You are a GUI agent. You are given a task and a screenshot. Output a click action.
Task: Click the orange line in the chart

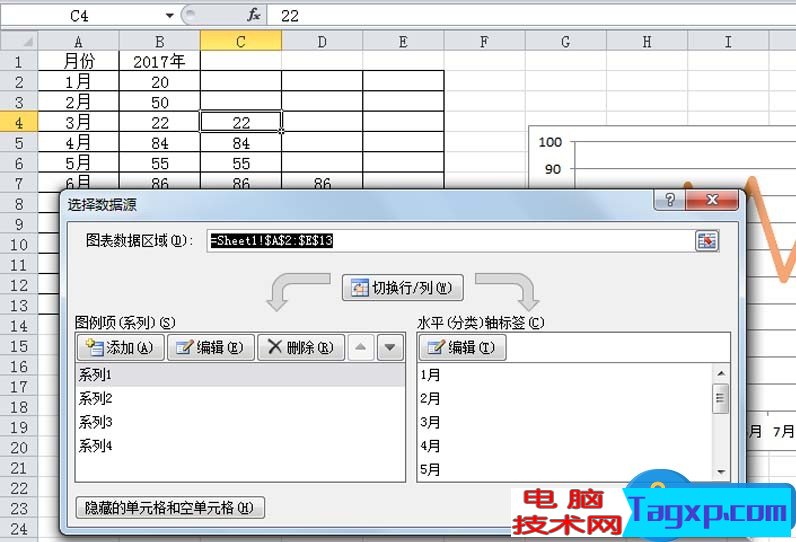[x=769, y=233]
